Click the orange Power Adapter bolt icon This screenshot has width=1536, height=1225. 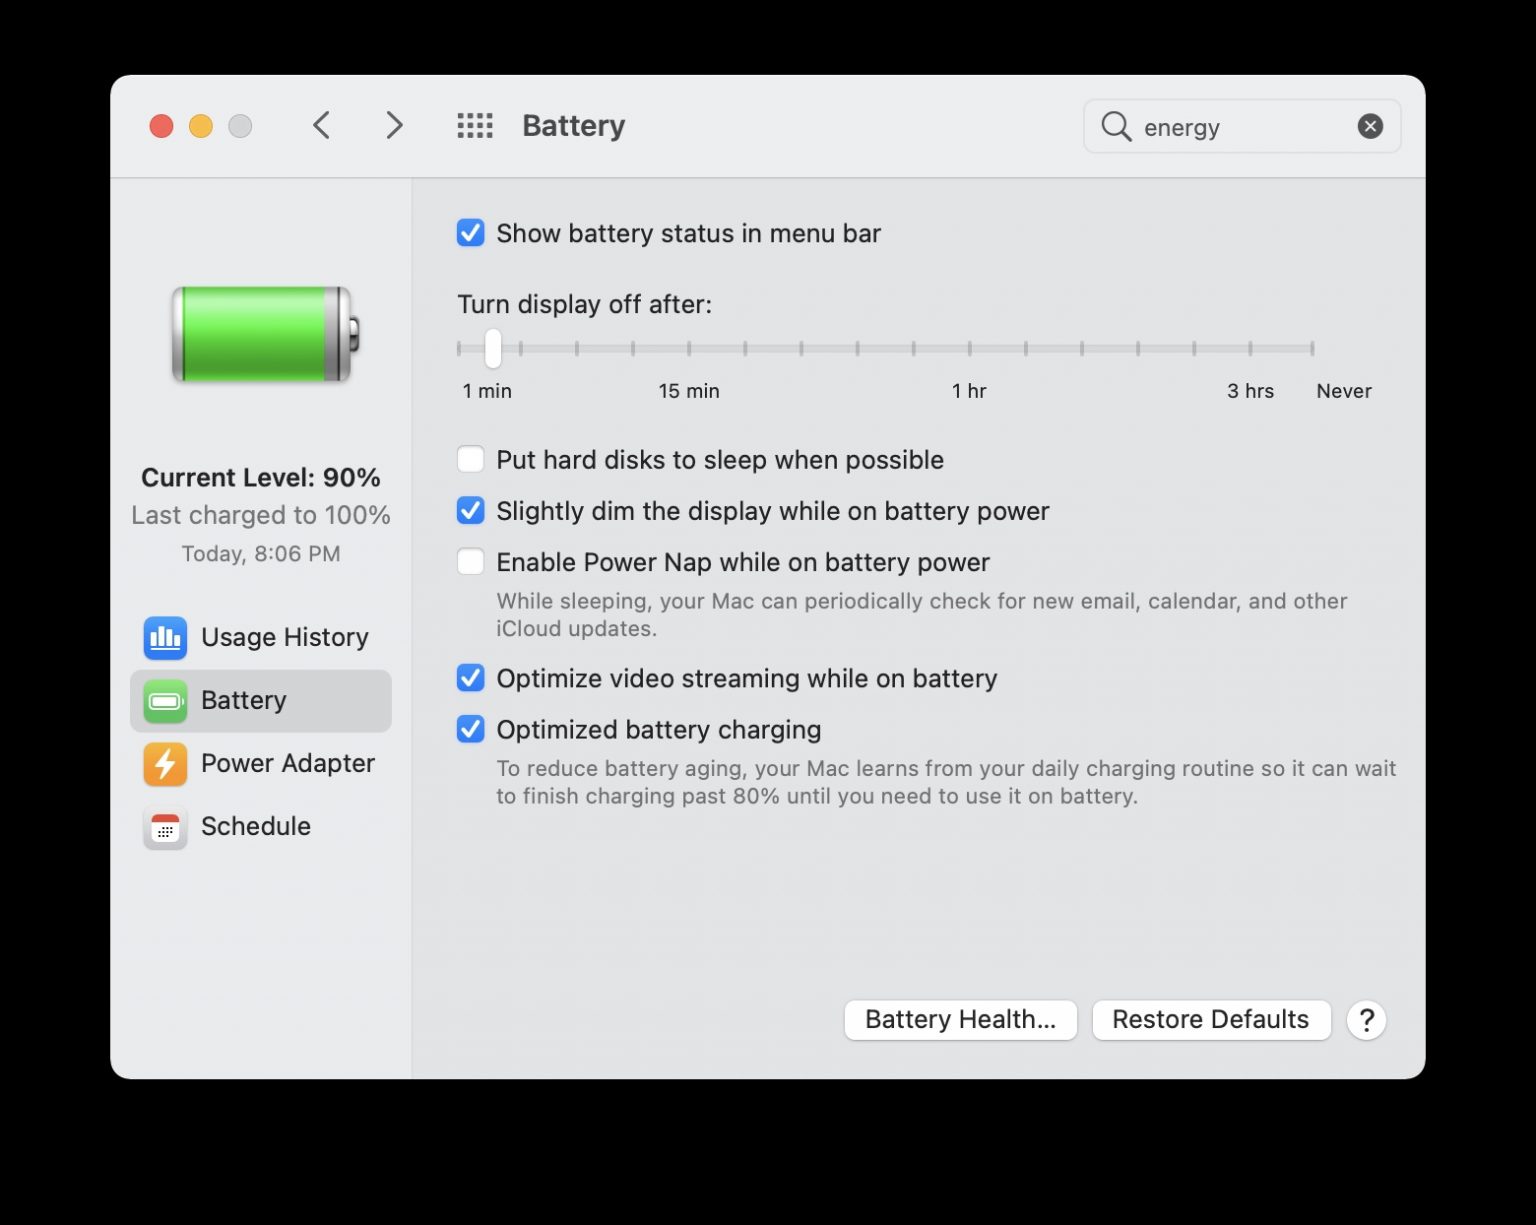(x=165, y=764)
